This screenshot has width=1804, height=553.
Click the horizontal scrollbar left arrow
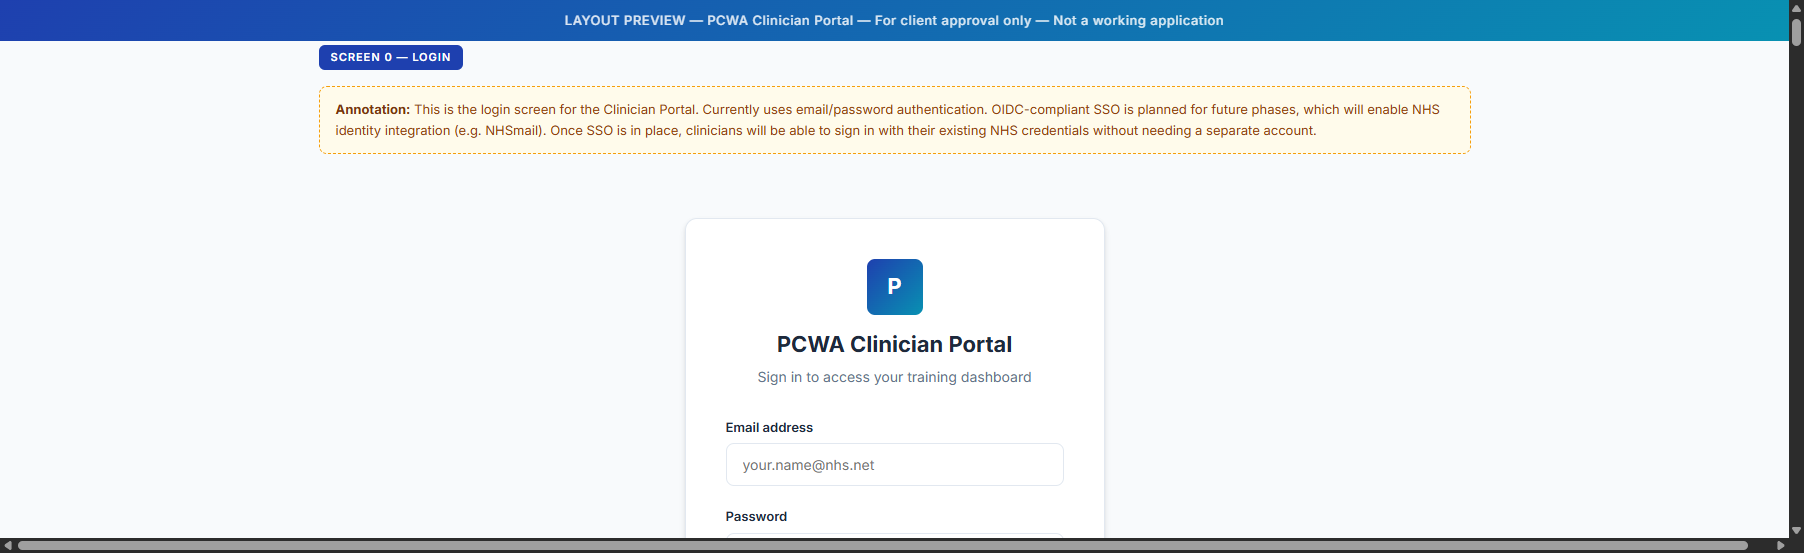[8, 546]
